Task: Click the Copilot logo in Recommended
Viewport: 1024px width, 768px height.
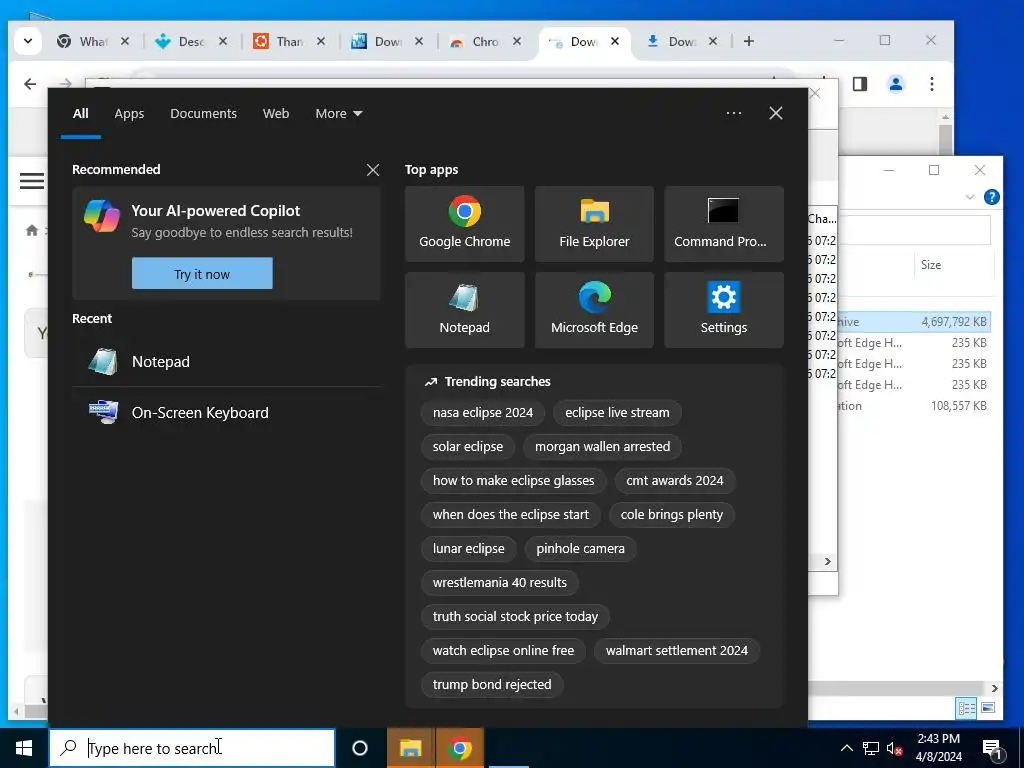Action: pyautogui.click(x=102, y=216)
